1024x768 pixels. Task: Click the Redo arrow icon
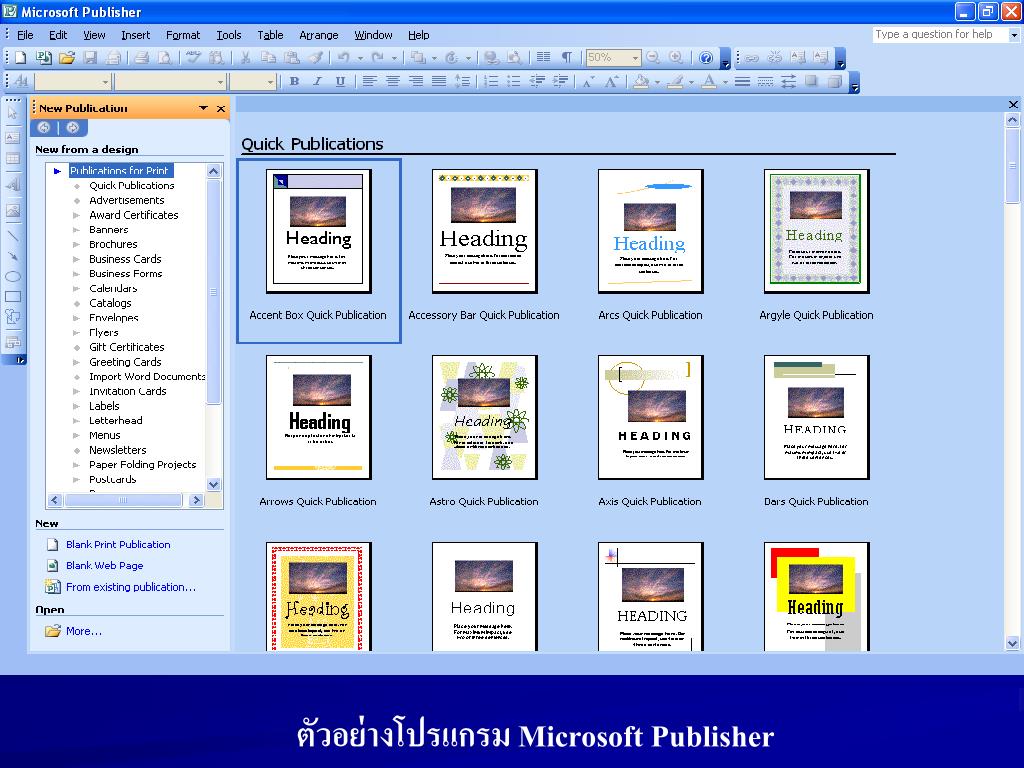pos(377,58)
